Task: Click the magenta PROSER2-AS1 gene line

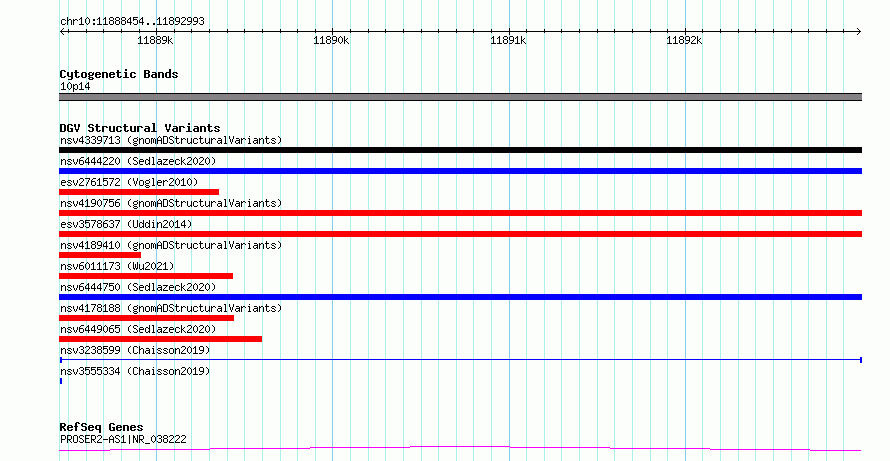Action: click(x=460, y=449)
